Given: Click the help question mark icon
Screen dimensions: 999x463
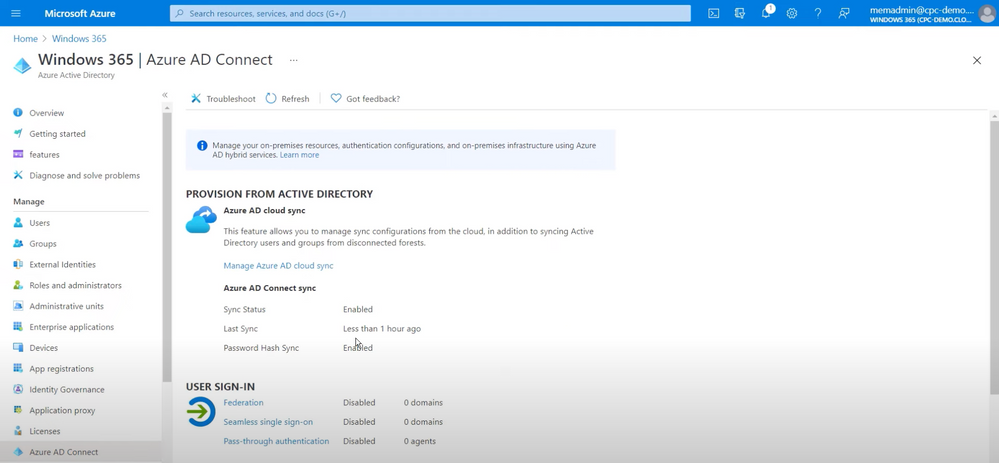Looking at the screenshot, I should pos(818,14).
